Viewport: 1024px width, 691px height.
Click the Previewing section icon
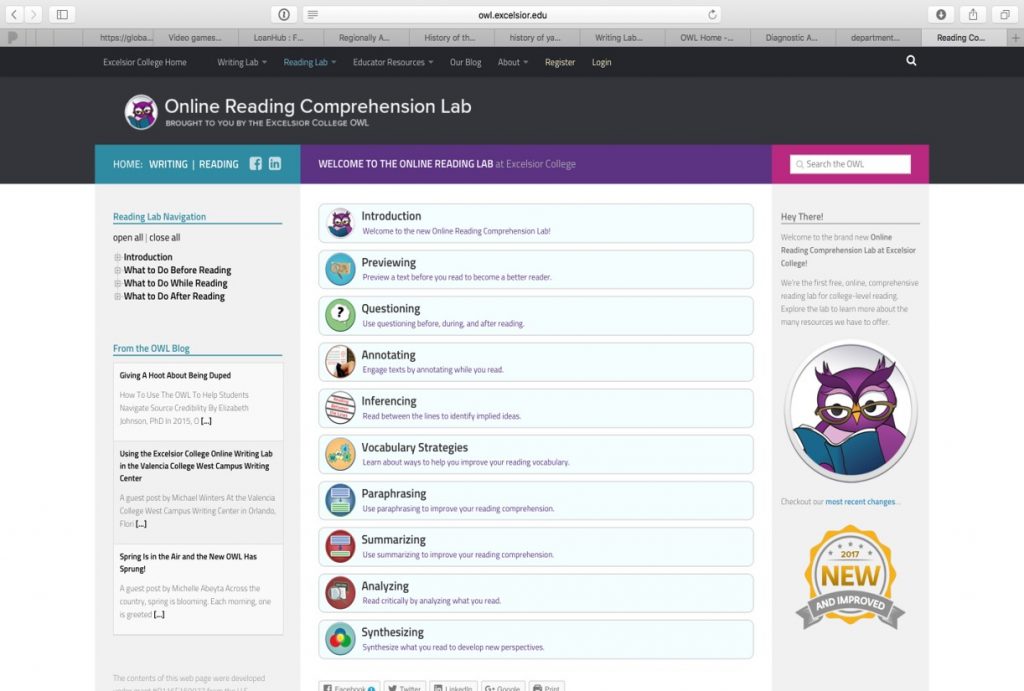(340, 269)
